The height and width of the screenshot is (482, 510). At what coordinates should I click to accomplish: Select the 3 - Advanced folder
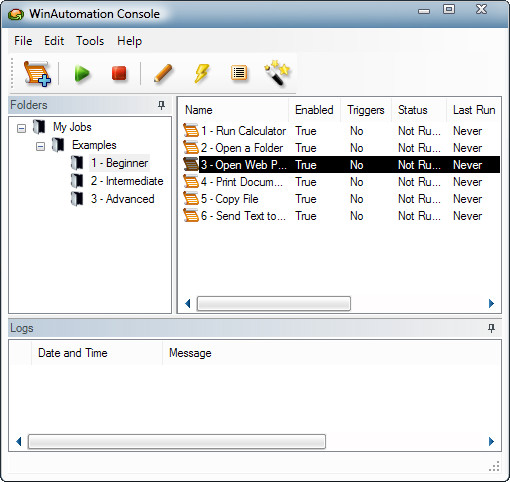122,199
